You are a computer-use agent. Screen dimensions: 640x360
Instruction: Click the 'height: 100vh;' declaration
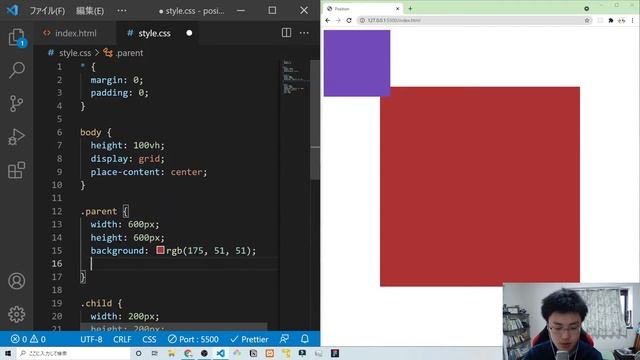coord(127,145)
